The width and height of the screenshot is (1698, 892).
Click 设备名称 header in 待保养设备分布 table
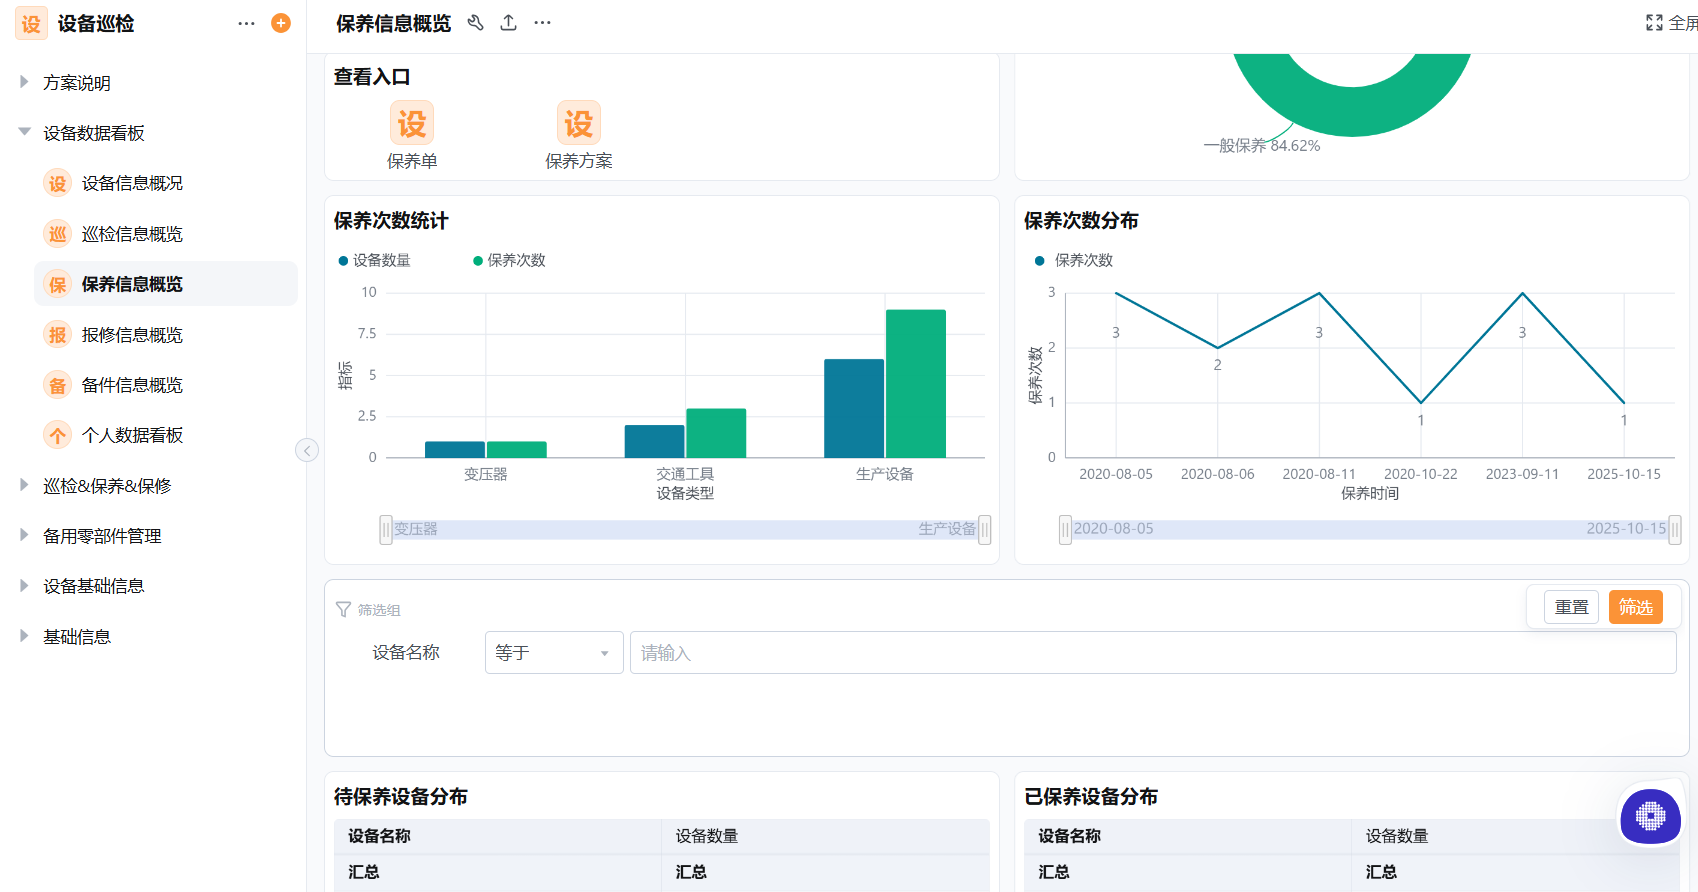pyautogui.click(x=380, y=836)
